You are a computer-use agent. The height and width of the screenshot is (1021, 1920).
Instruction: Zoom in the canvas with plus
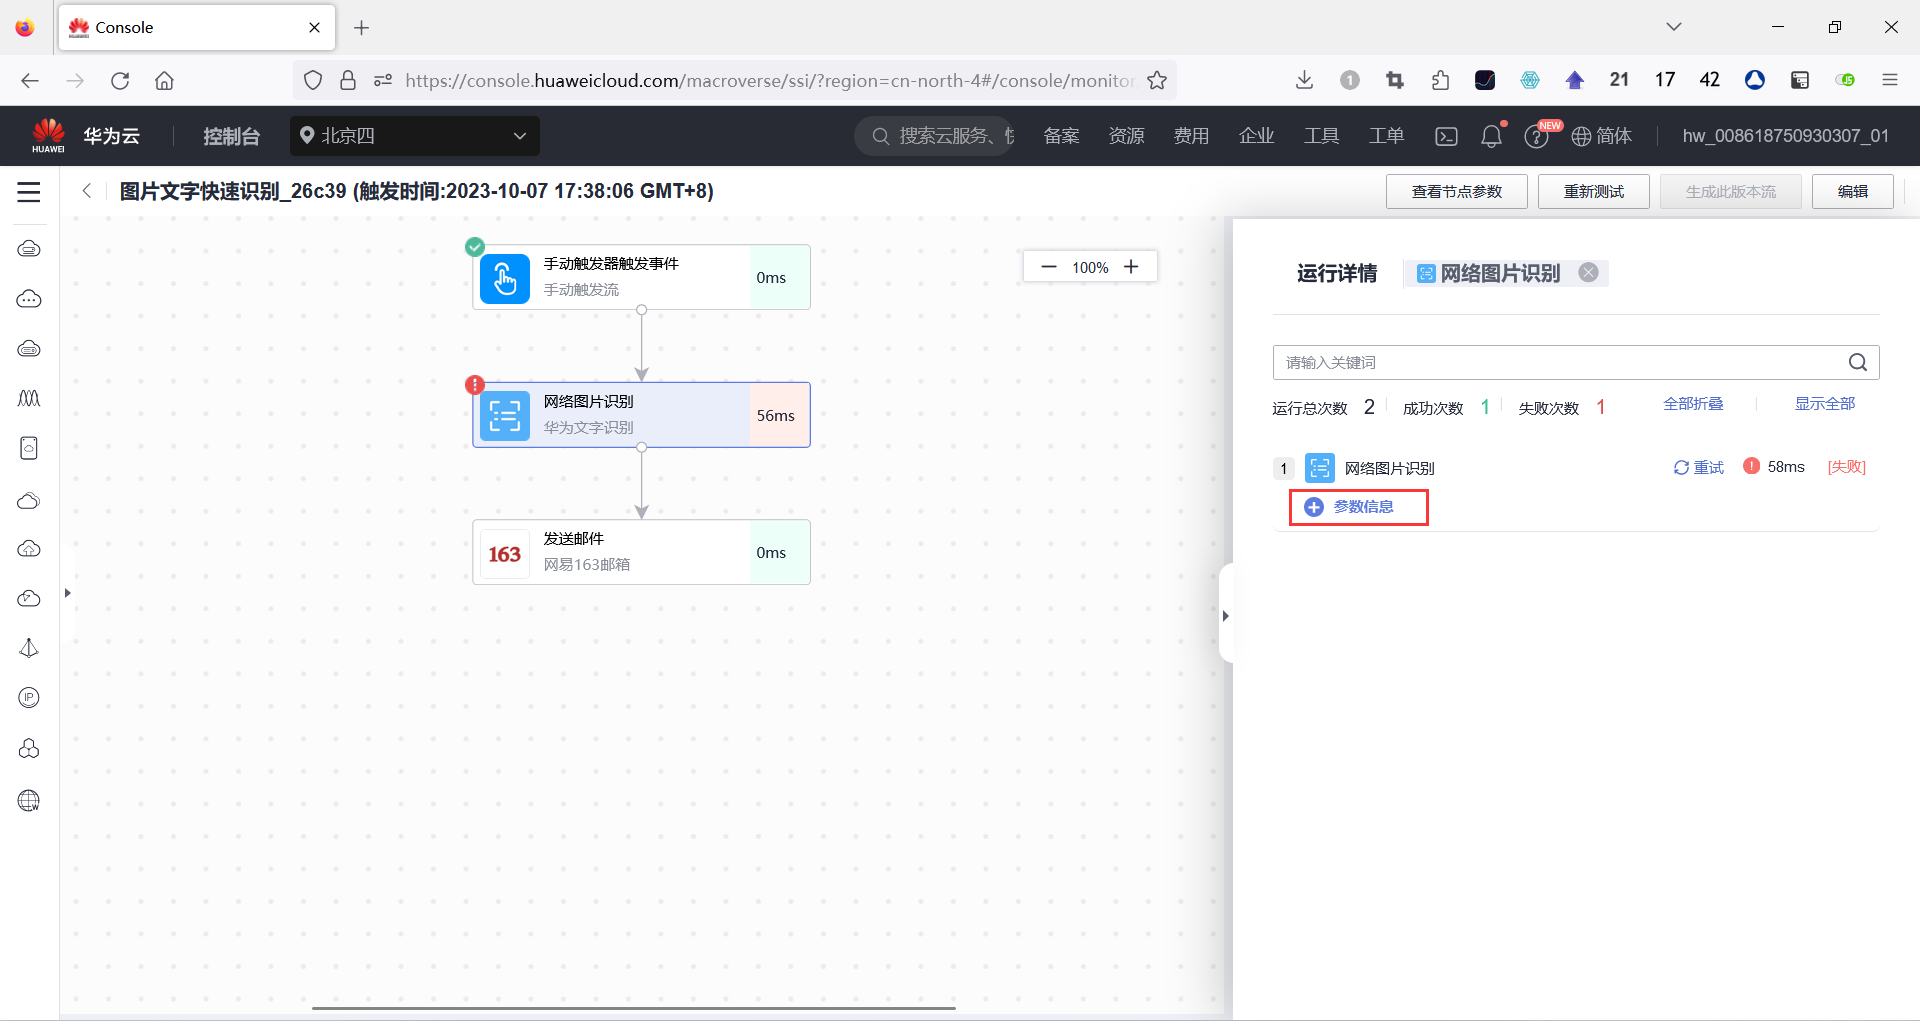pyautogui.click(x=1131, y=267)
